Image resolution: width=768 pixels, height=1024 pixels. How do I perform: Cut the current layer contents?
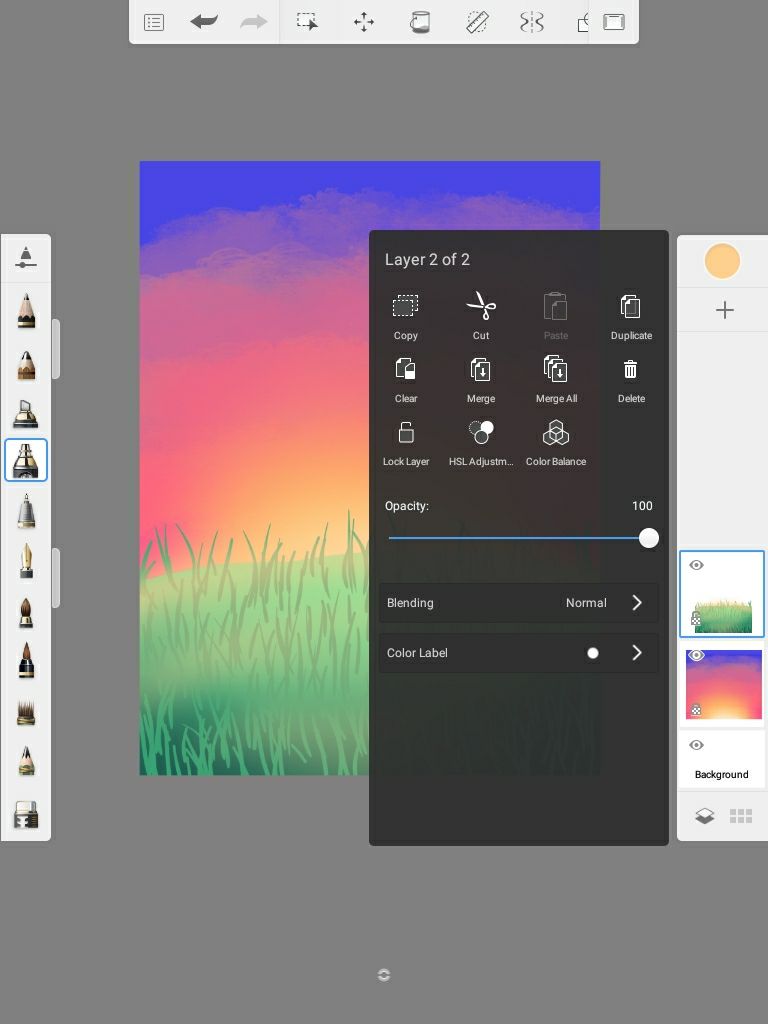click(x=481, y=317)
